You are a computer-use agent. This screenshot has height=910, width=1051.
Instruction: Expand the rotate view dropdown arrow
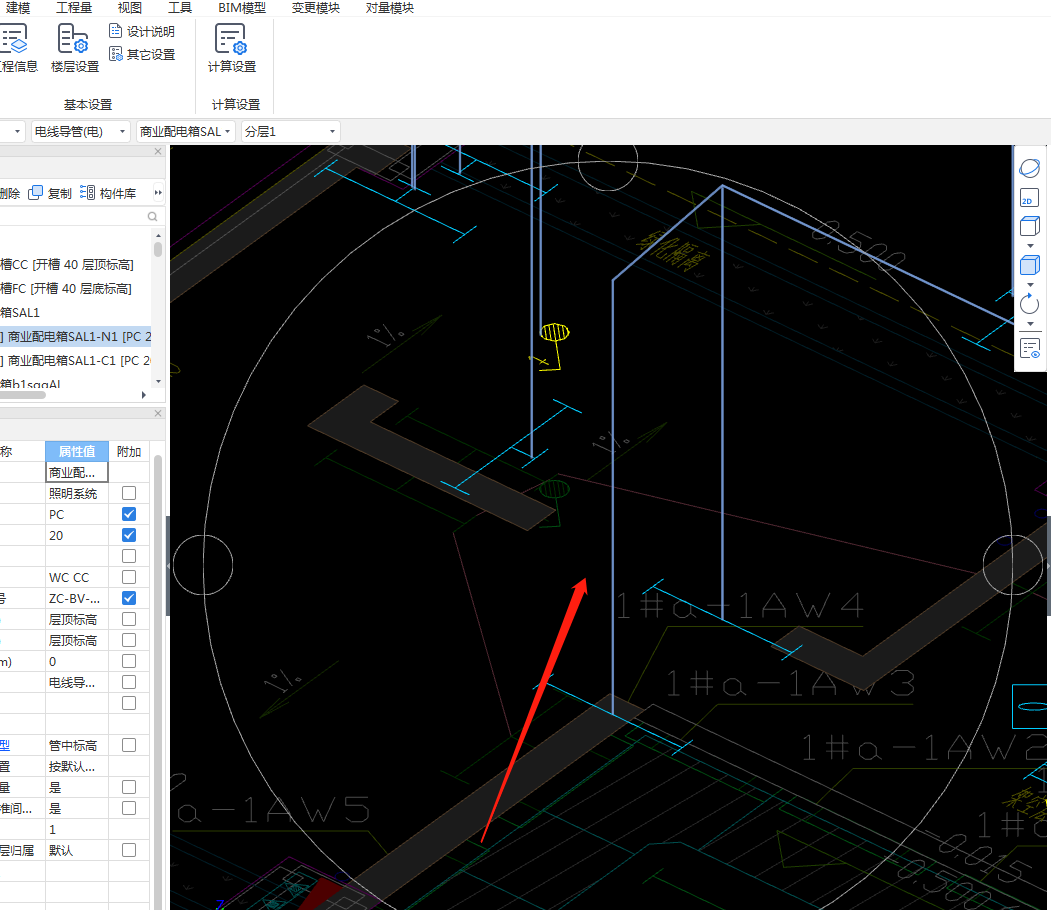pos(1030,324)
